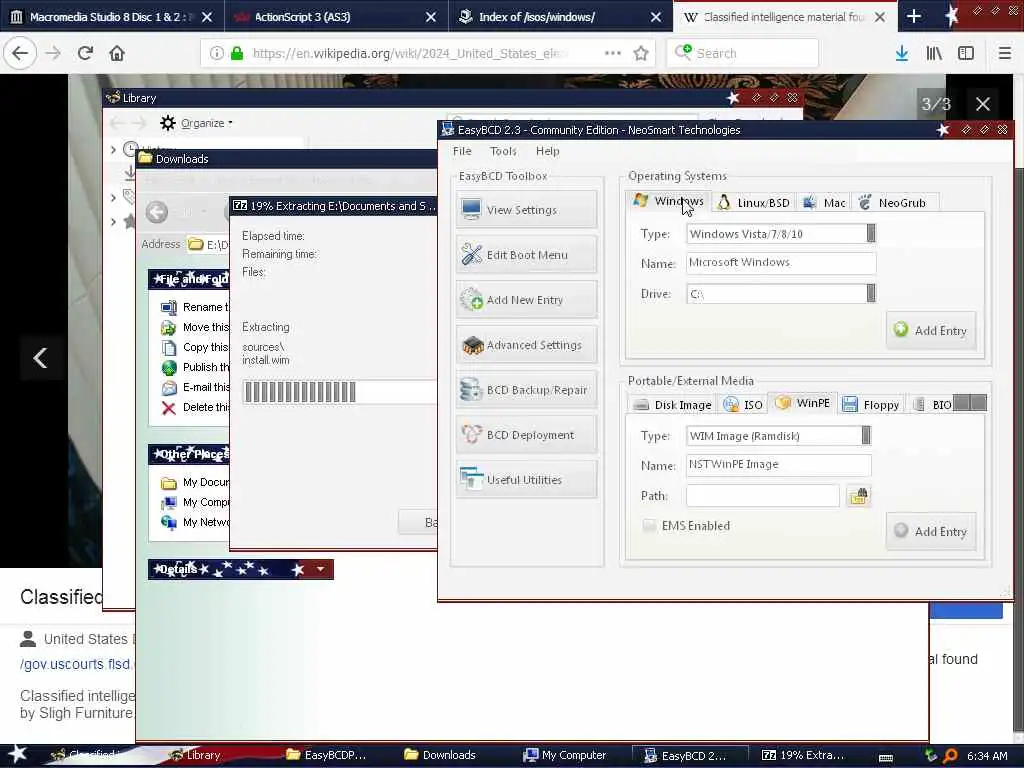This screenshot has height=768, width=1024.
Task: Bookmark this page with star icon
Action: click(x=641, y=53)
